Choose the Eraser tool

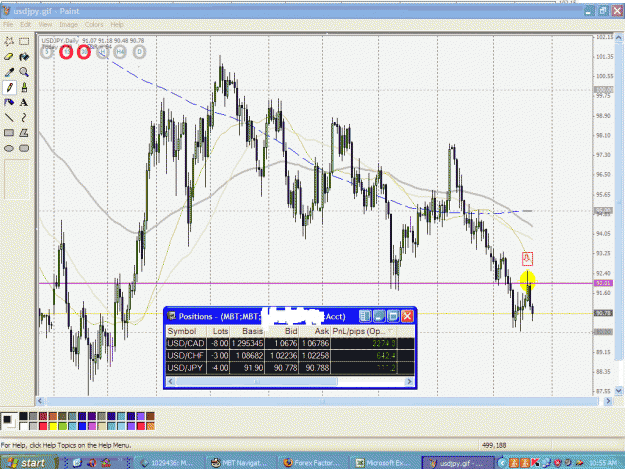point(9,57)
